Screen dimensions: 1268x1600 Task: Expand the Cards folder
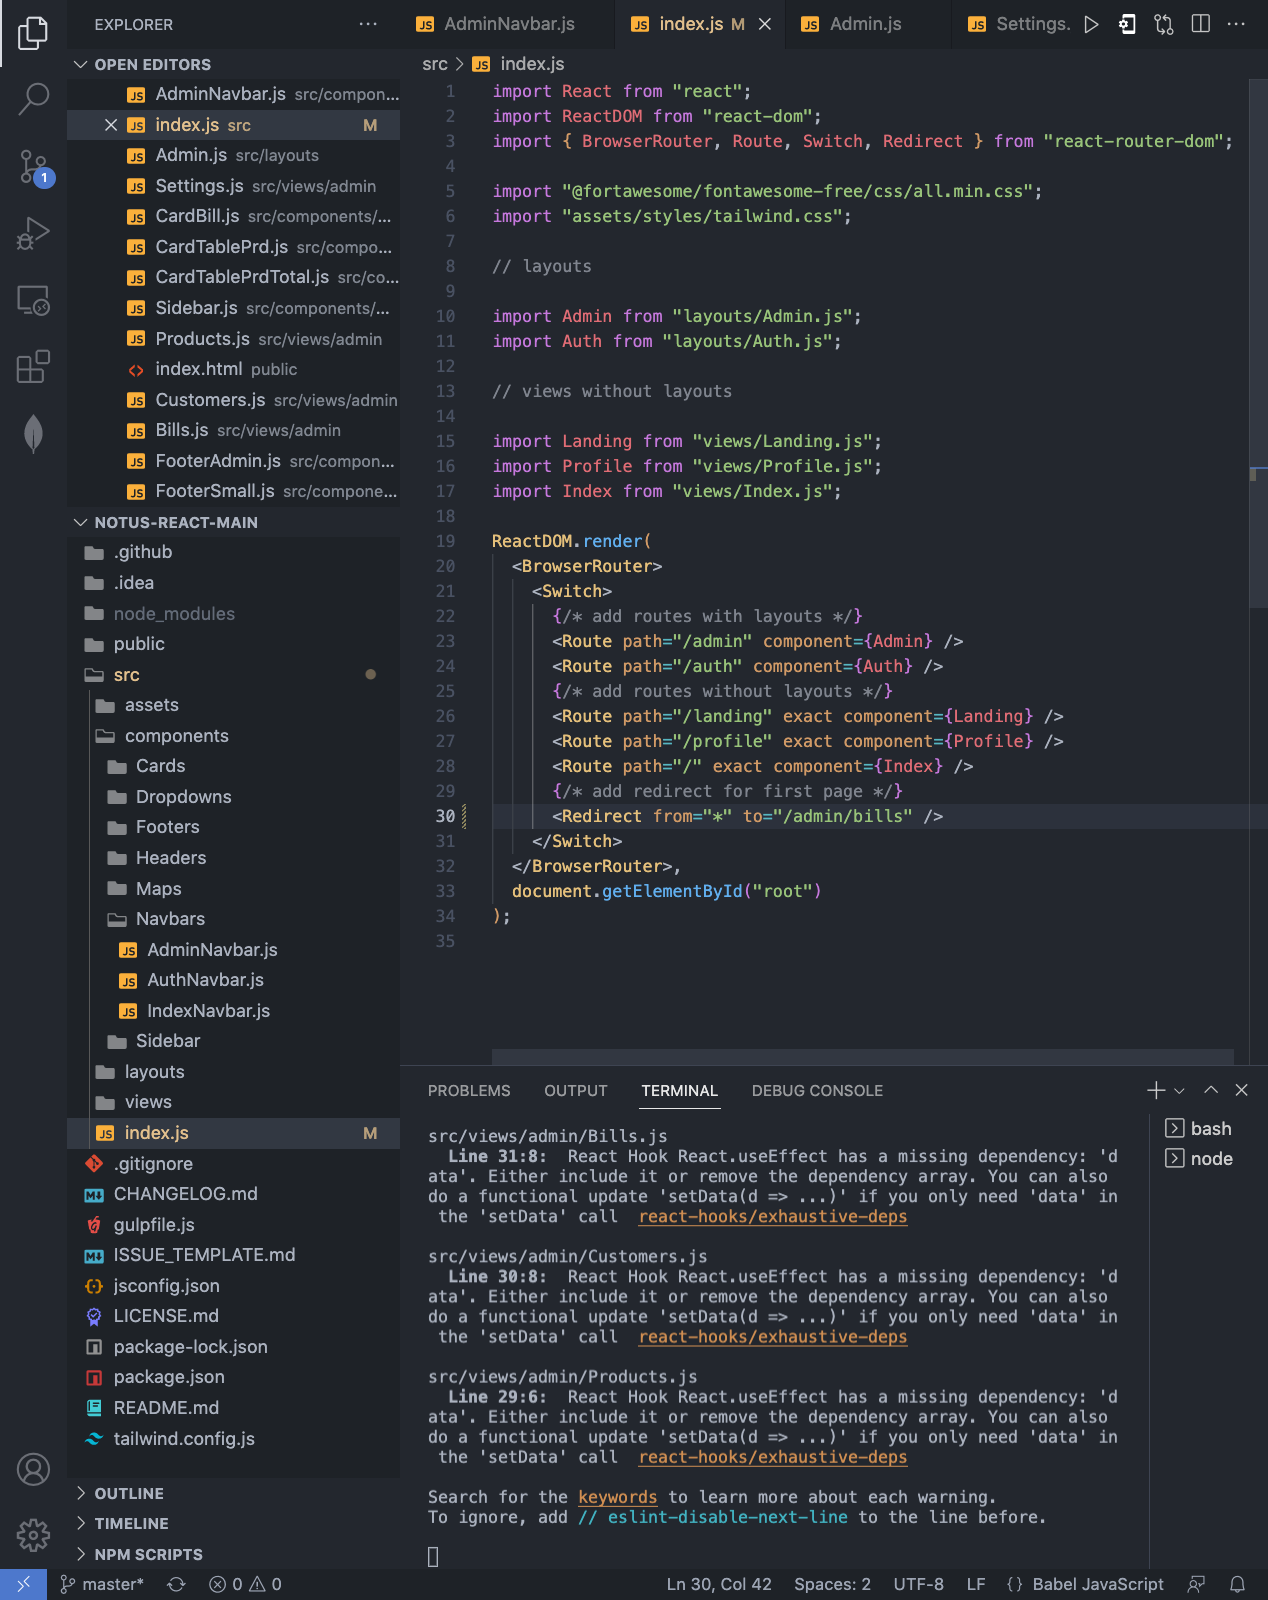[x=233, y=766]
